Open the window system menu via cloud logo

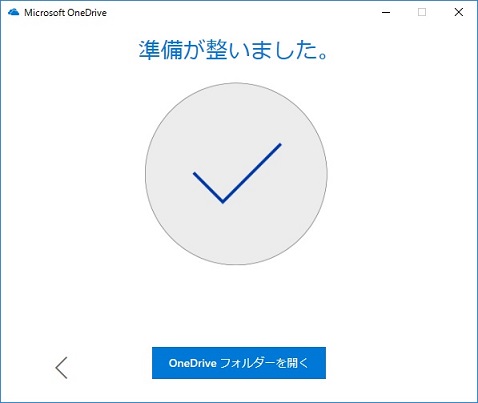14,12
